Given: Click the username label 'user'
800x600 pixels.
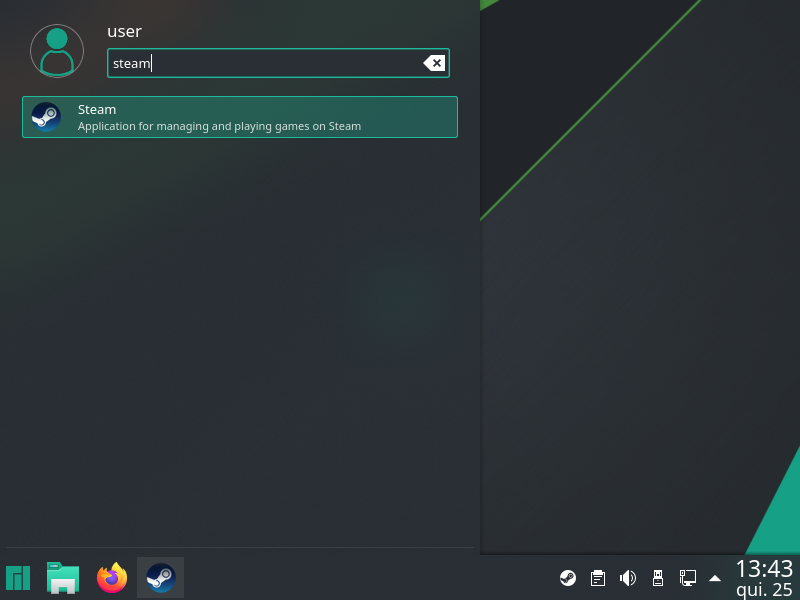Looking at the screenshot, I should pos(124,31).
